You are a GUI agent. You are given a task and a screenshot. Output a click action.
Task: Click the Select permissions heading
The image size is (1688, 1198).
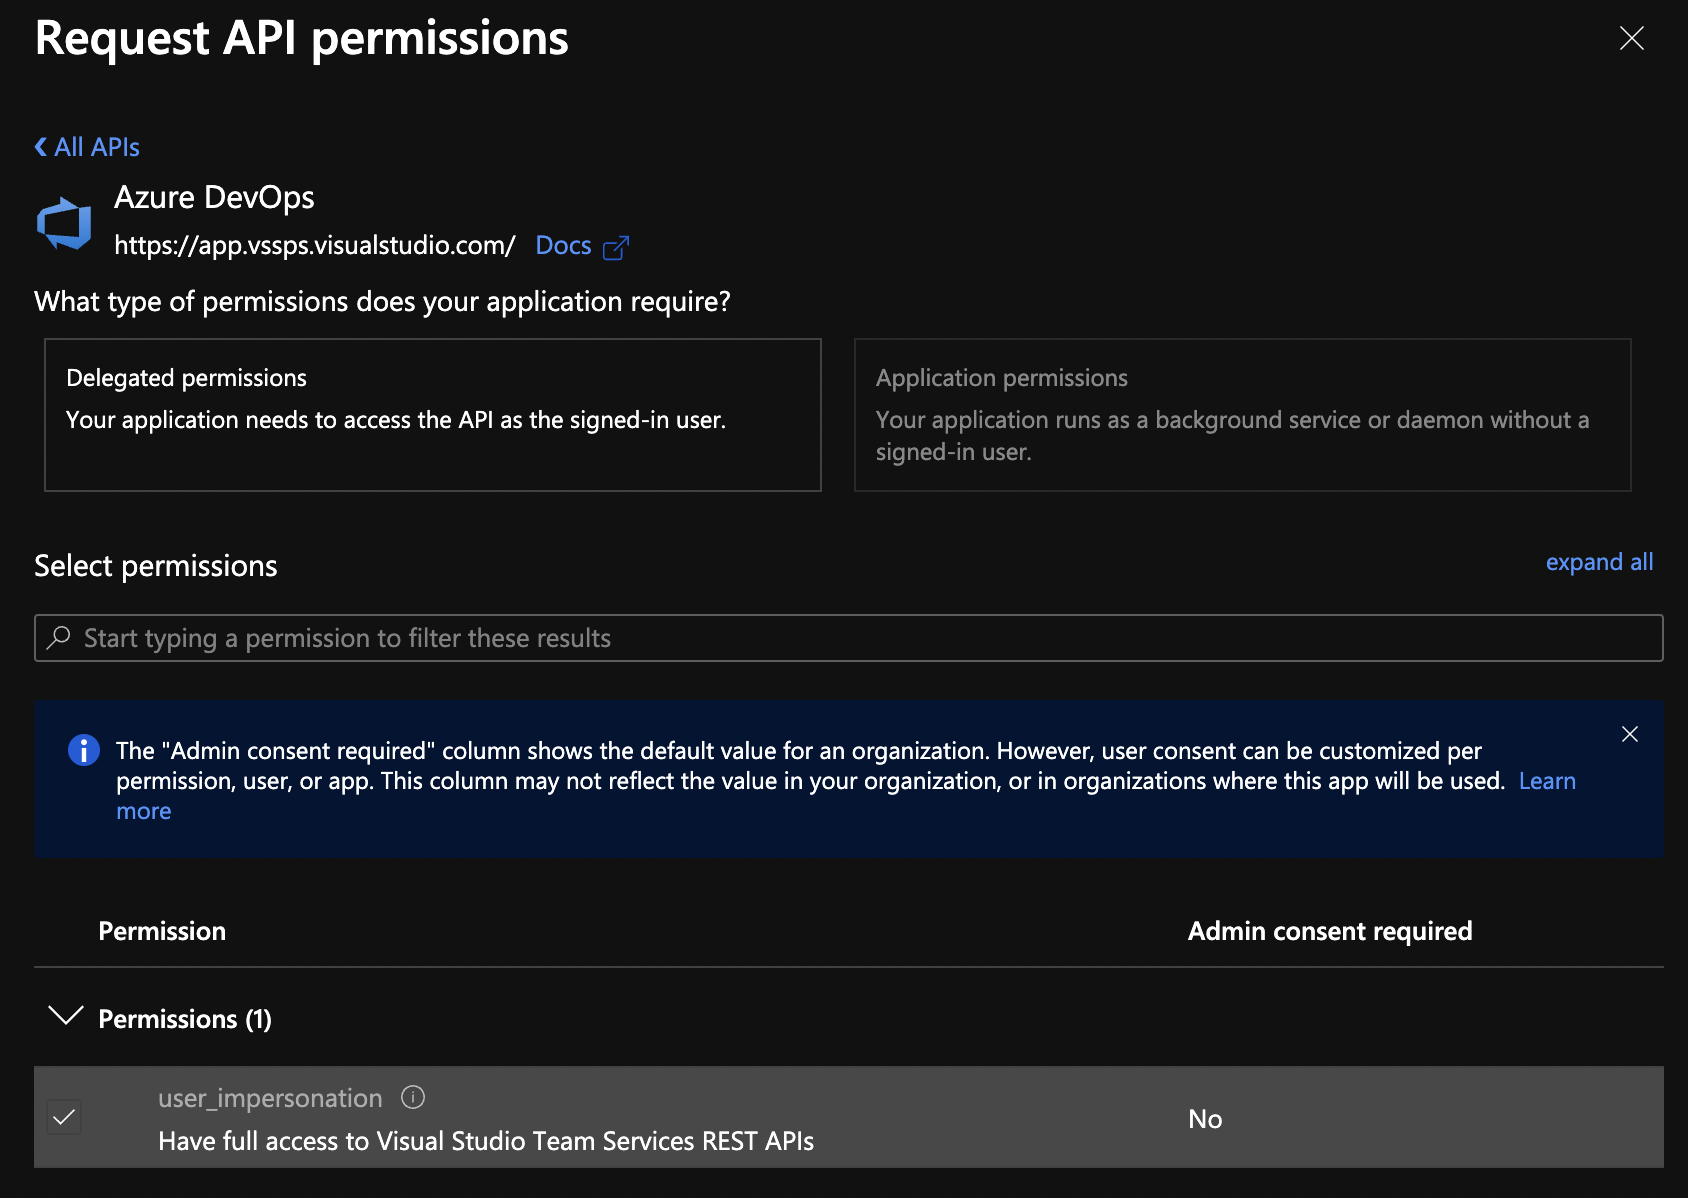156,566
